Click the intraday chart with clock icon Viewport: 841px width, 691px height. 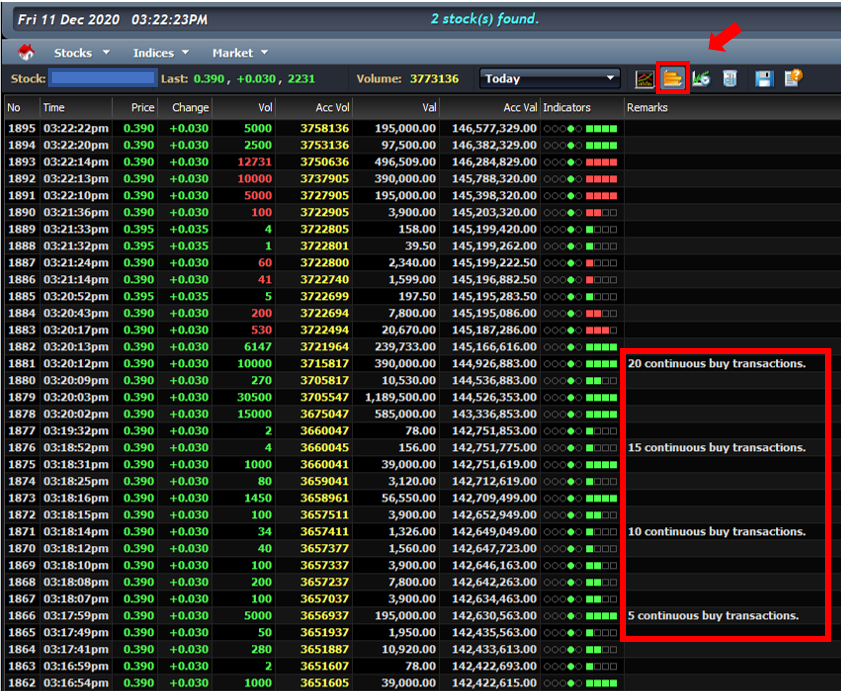coord(700,78)
